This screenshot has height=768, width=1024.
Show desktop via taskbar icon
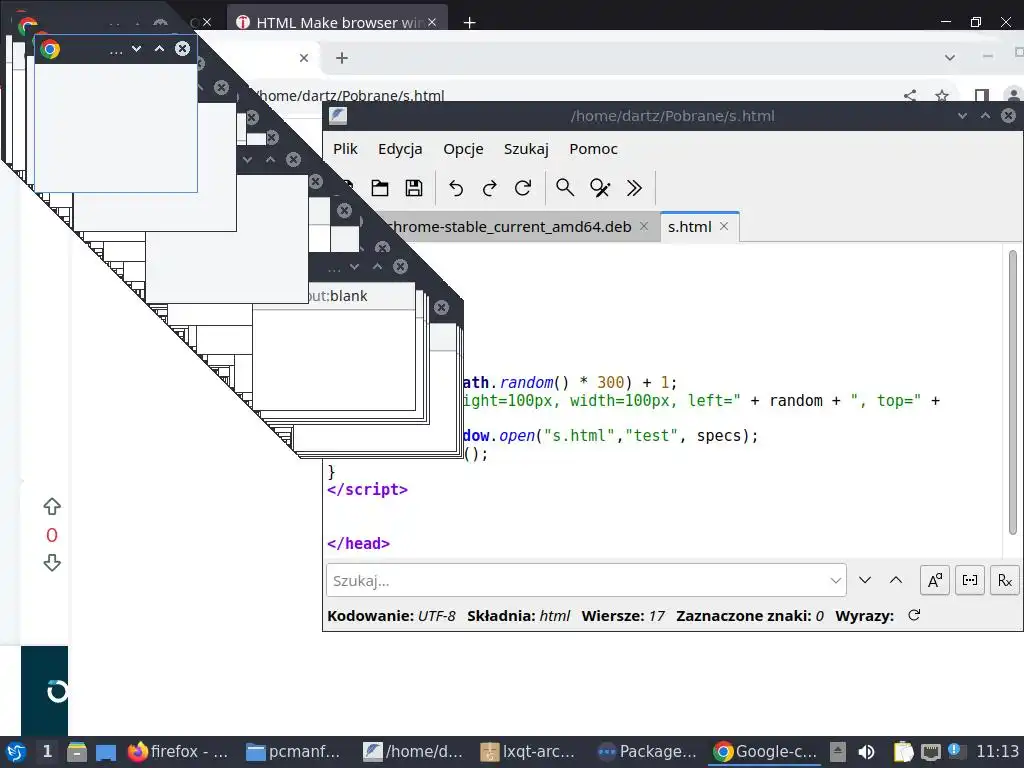106,752
